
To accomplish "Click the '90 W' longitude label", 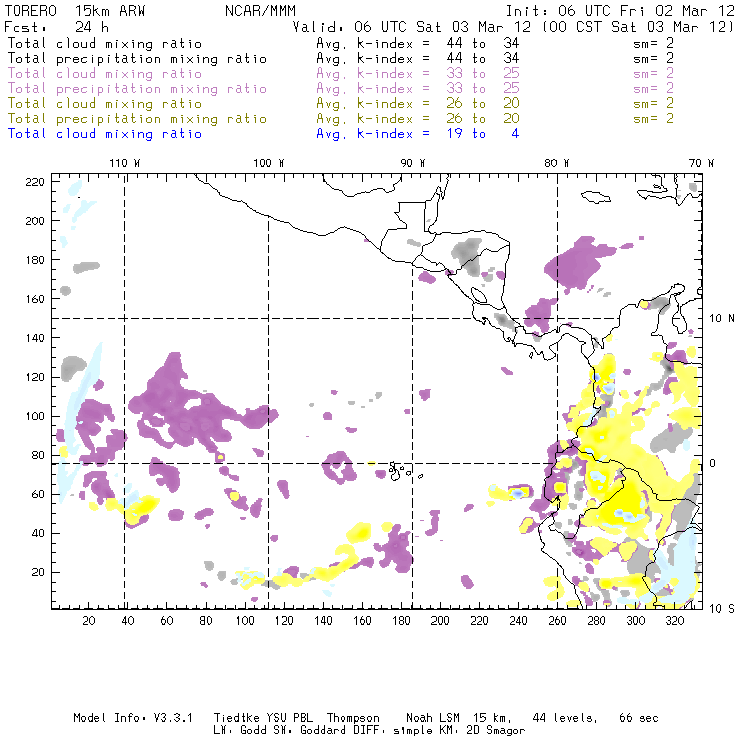I will tap(412, 163).
